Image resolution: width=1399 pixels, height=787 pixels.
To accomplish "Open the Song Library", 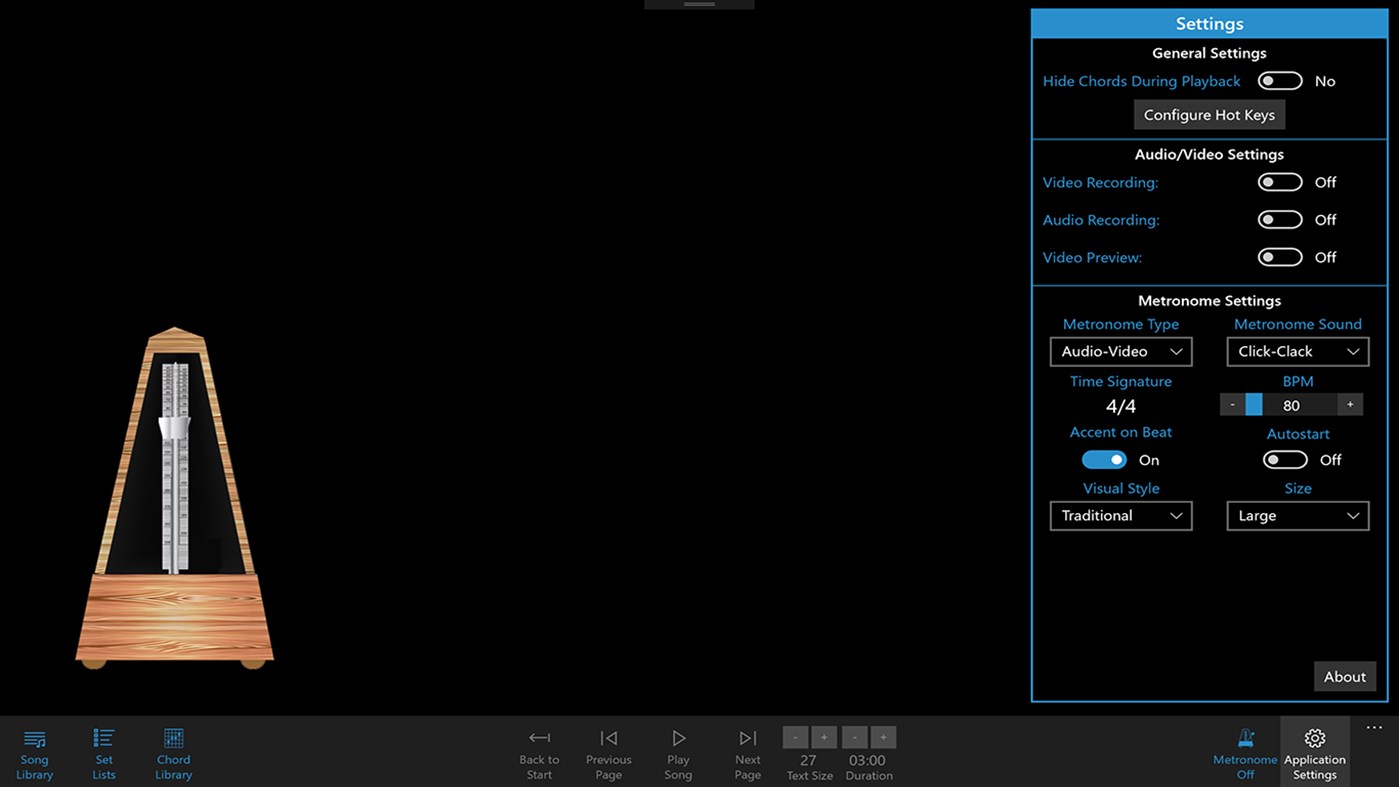I will tap(34, 752).
